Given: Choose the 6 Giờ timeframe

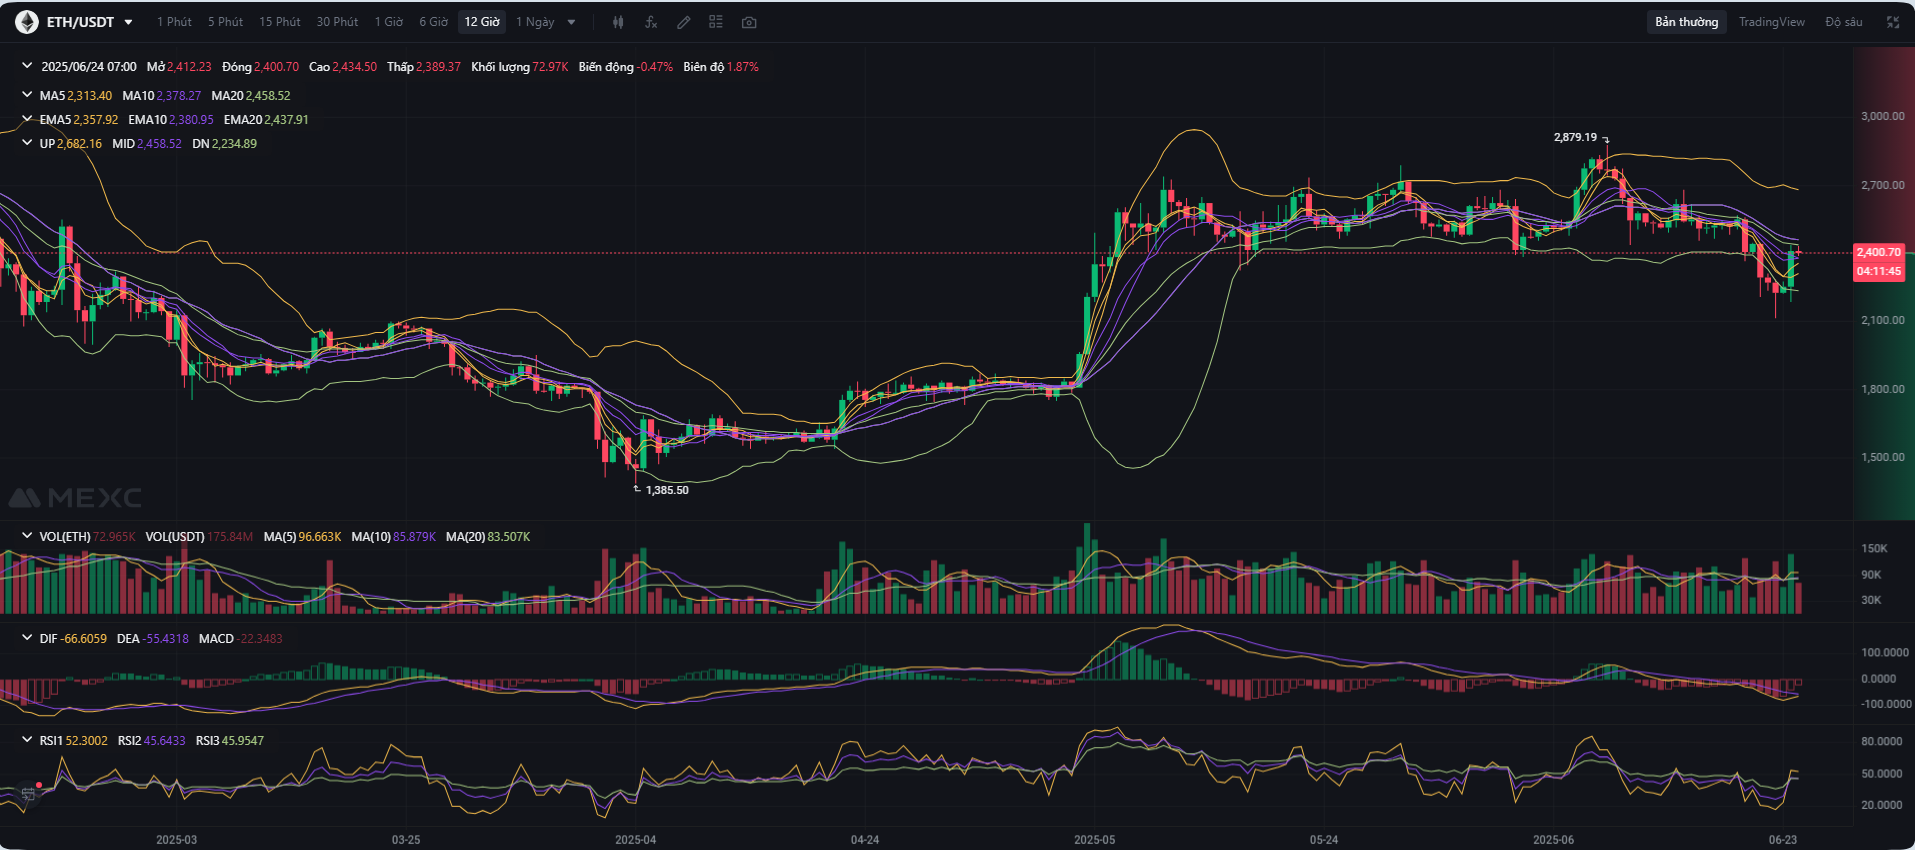Looking at the screenshot, I should (x=433, y=22).
